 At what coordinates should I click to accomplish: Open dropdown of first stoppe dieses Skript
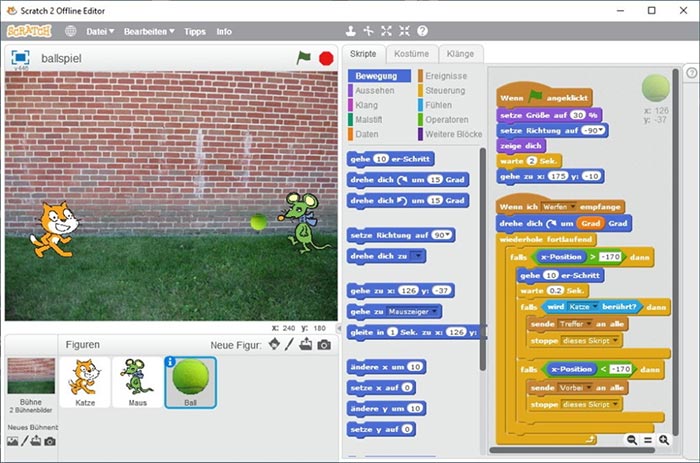click(616, 341)
